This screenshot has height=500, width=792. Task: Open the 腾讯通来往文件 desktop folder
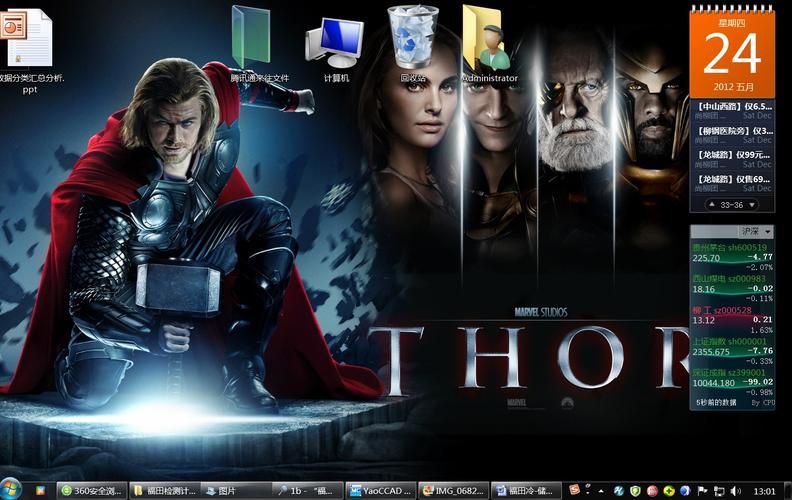[x=257, y=44]
